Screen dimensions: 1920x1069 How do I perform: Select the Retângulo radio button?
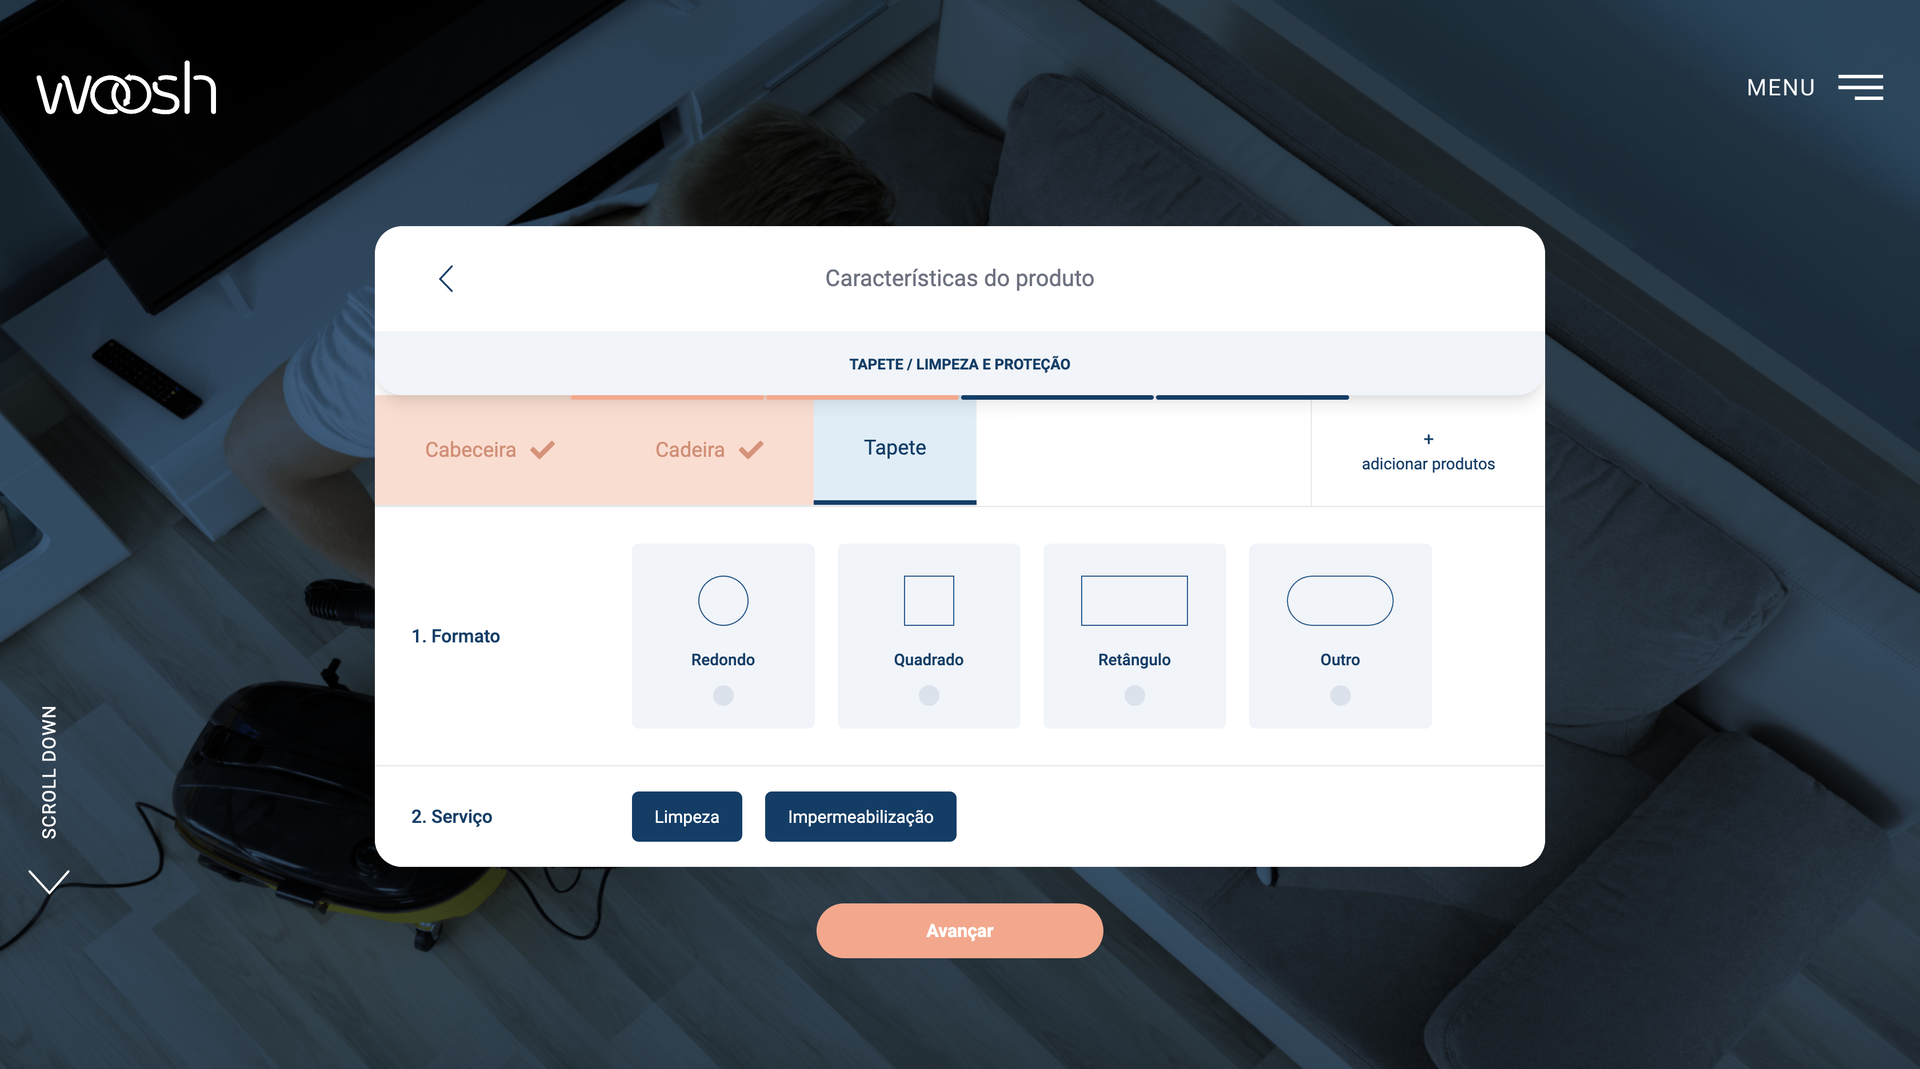pos(1134,695)
